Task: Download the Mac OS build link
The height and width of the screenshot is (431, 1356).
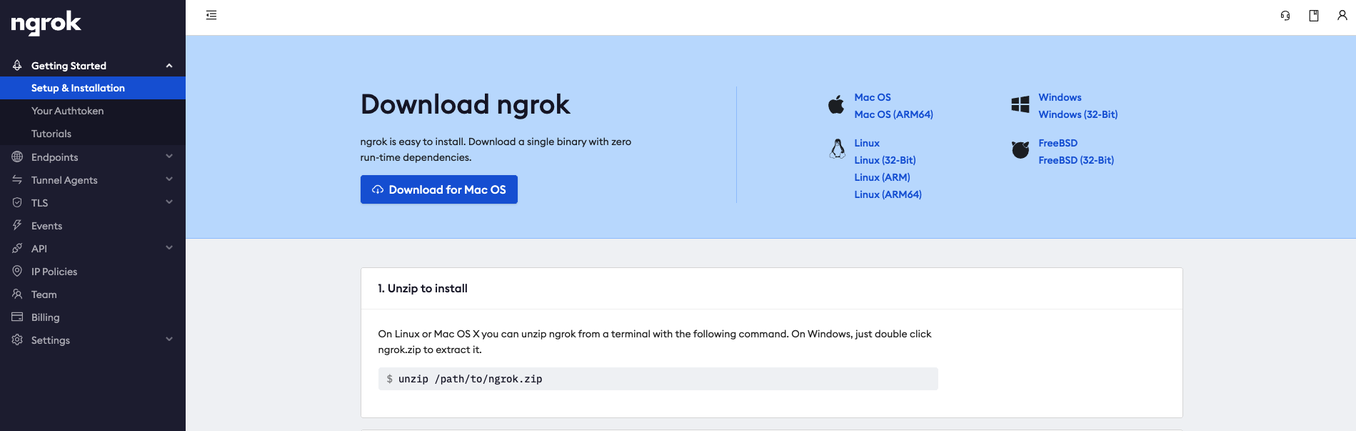Action: point(872,98)
